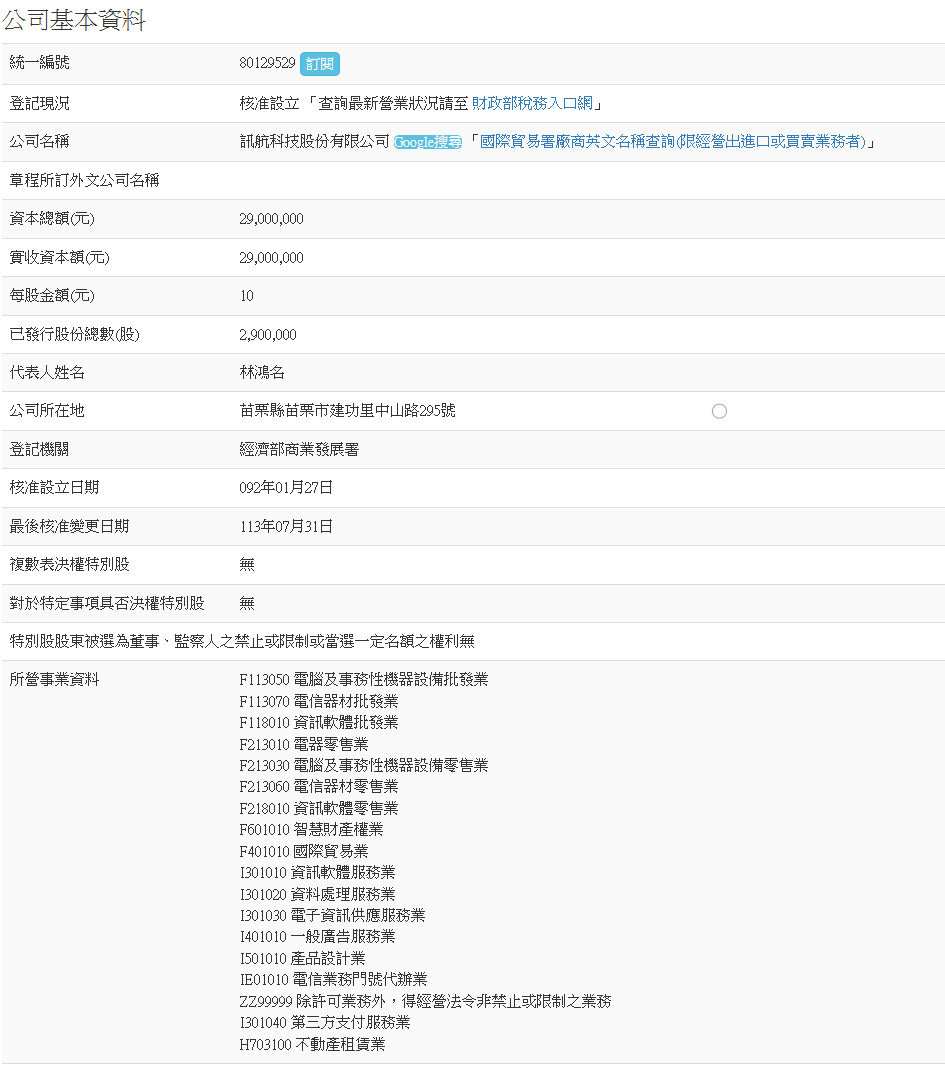This screenshot has width=945, height=1065.
Task: Click the 資本總額 value 29,000,000
Action: [x=271, y=219]
